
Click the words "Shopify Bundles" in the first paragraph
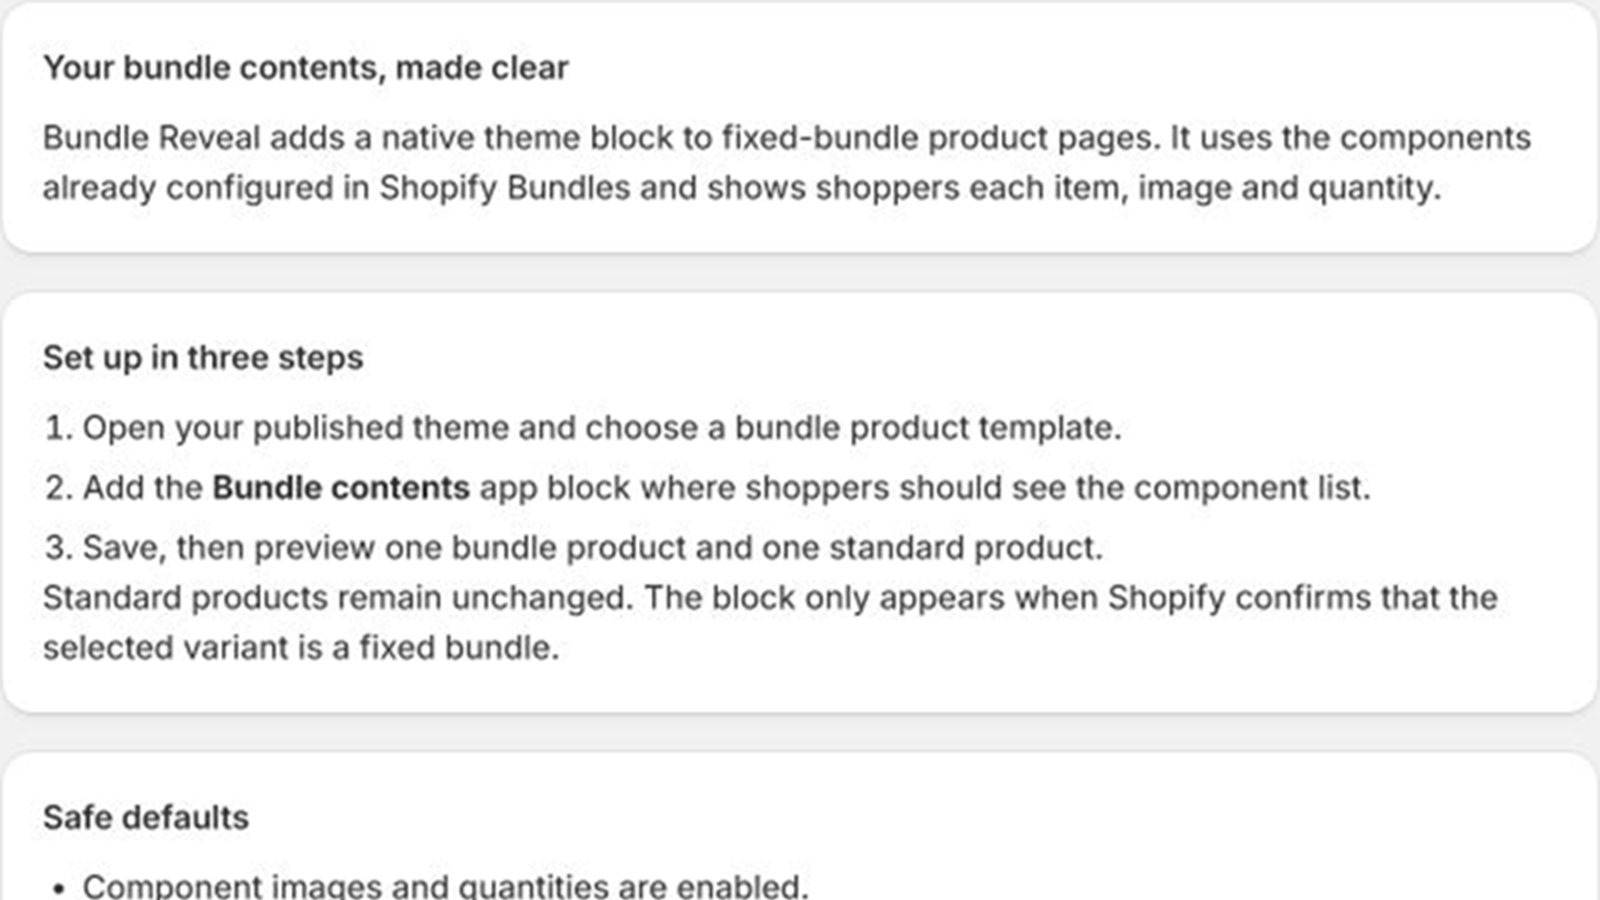505,188
